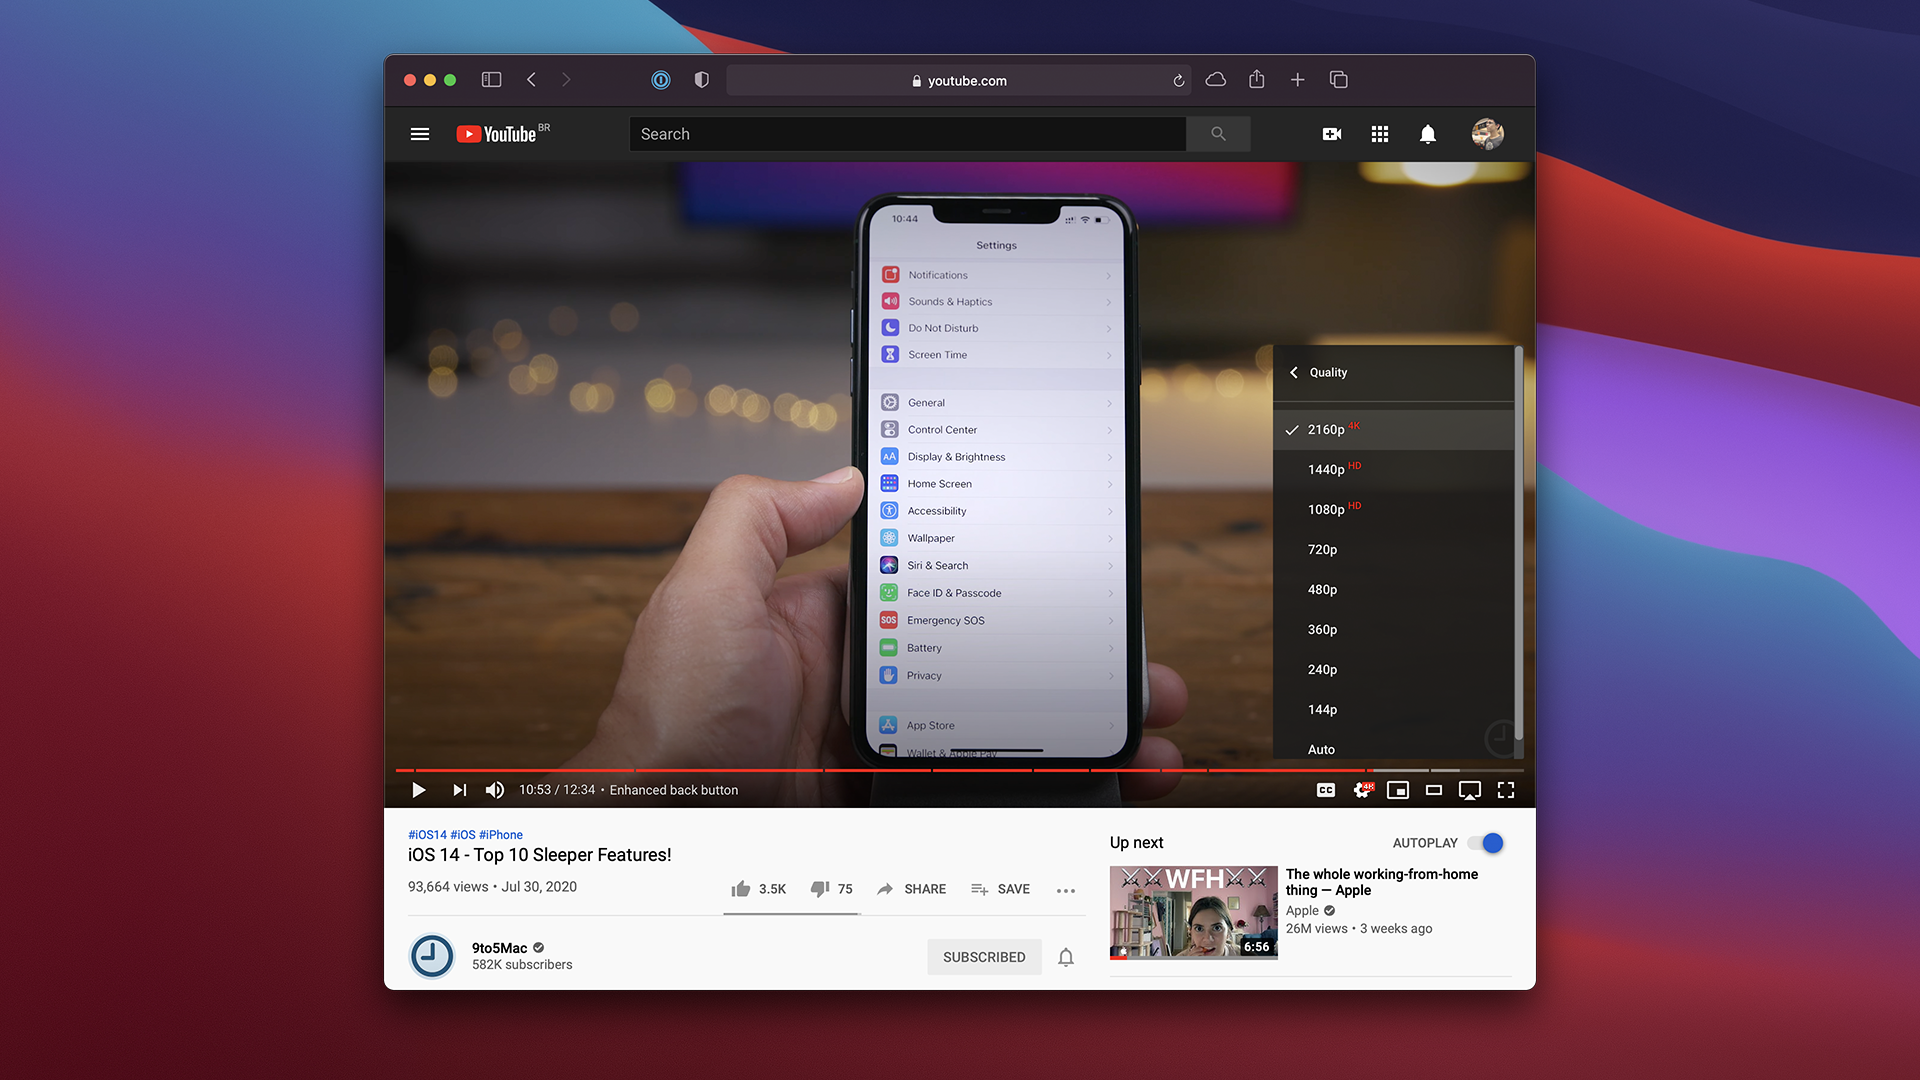Open General settings in iPhone Settings menu
This screenshot has height=1080, width=1920.
tap(998, 402)
